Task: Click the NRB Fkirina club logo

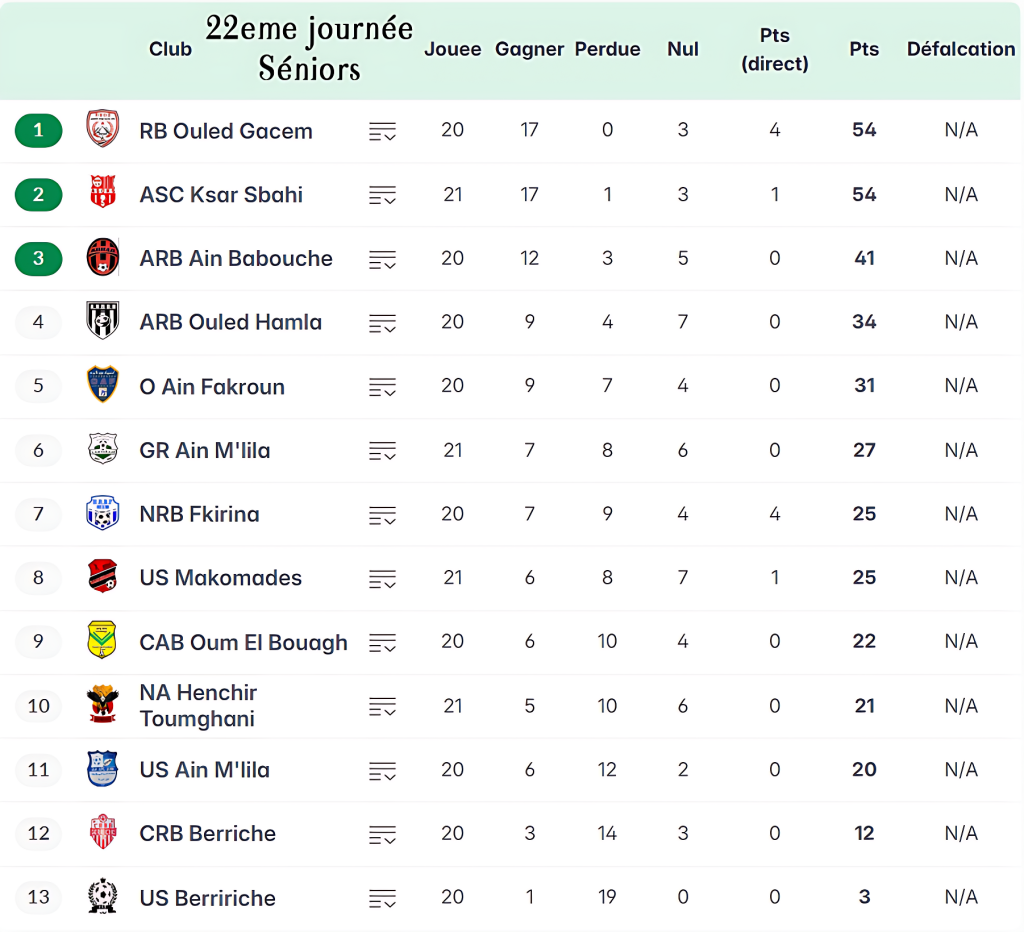Action: (x=102, y=514)
